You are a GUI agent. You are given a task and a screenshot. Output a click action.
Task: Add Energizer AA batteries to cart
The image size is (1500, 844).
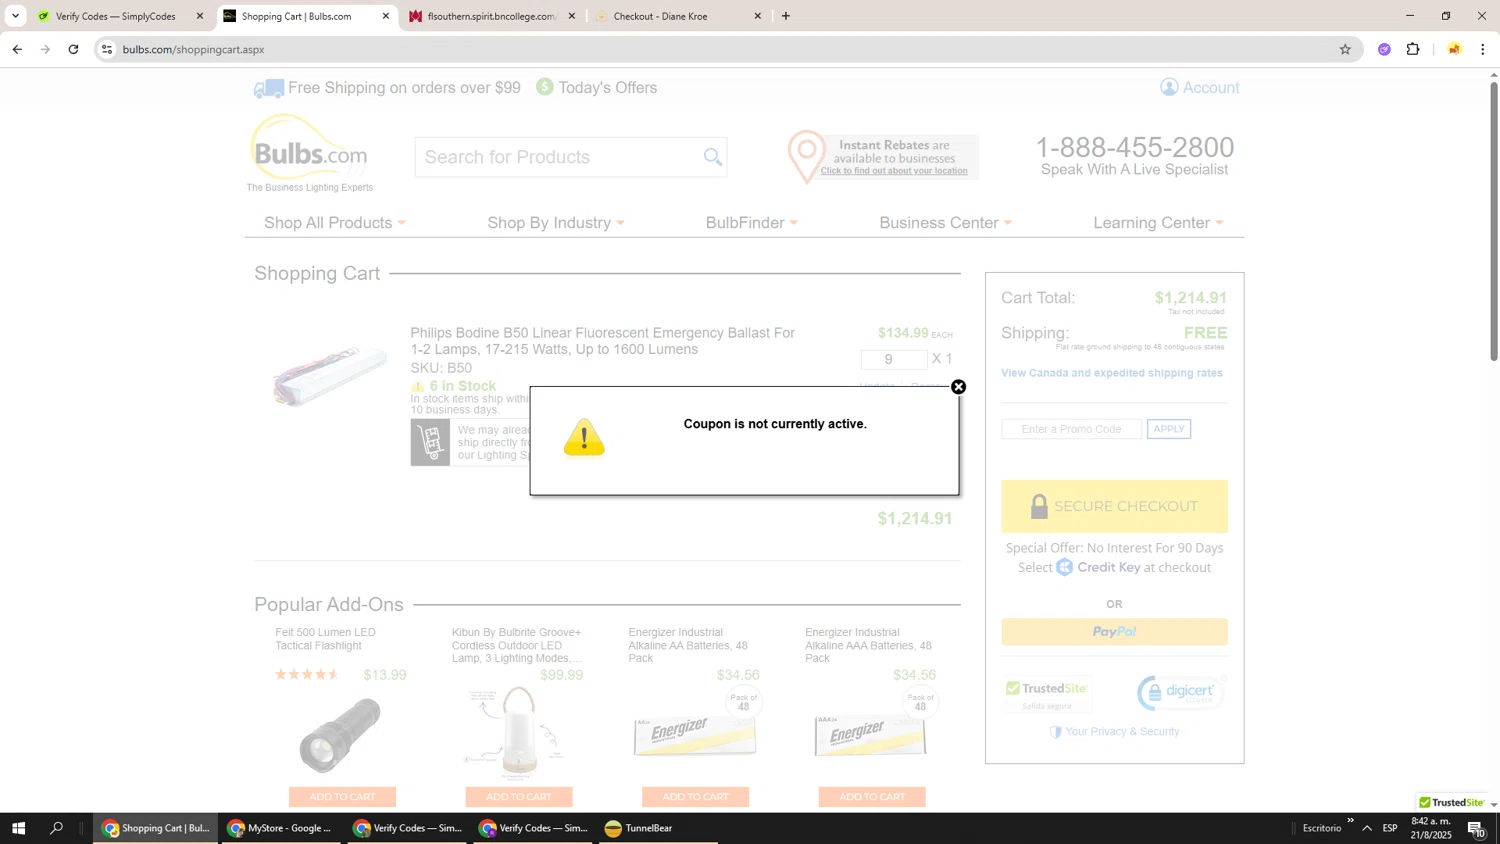coord(695,797)
